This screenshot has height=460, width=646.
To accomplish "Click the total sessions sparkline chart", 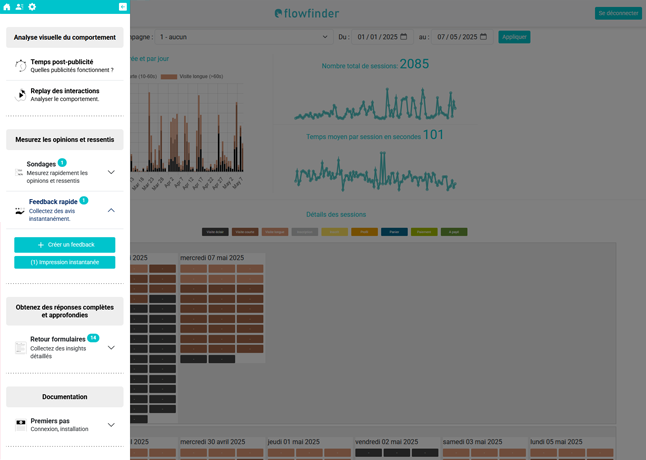I will click(x=375, y=105).
